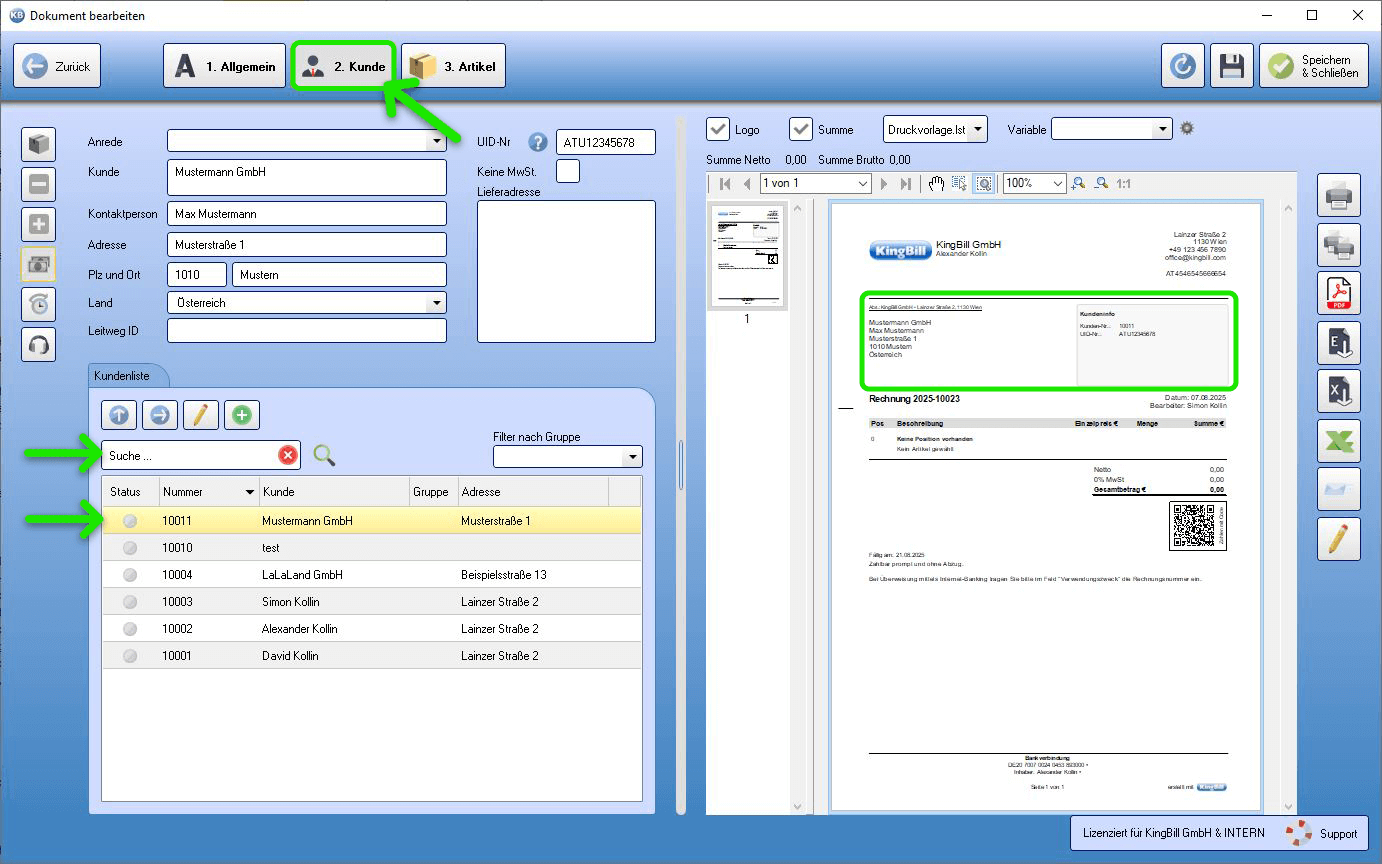Viewport: 1382px width, 864px height.
Task: Click the refresh icon in top toolbar
Action: (1183, 66)
